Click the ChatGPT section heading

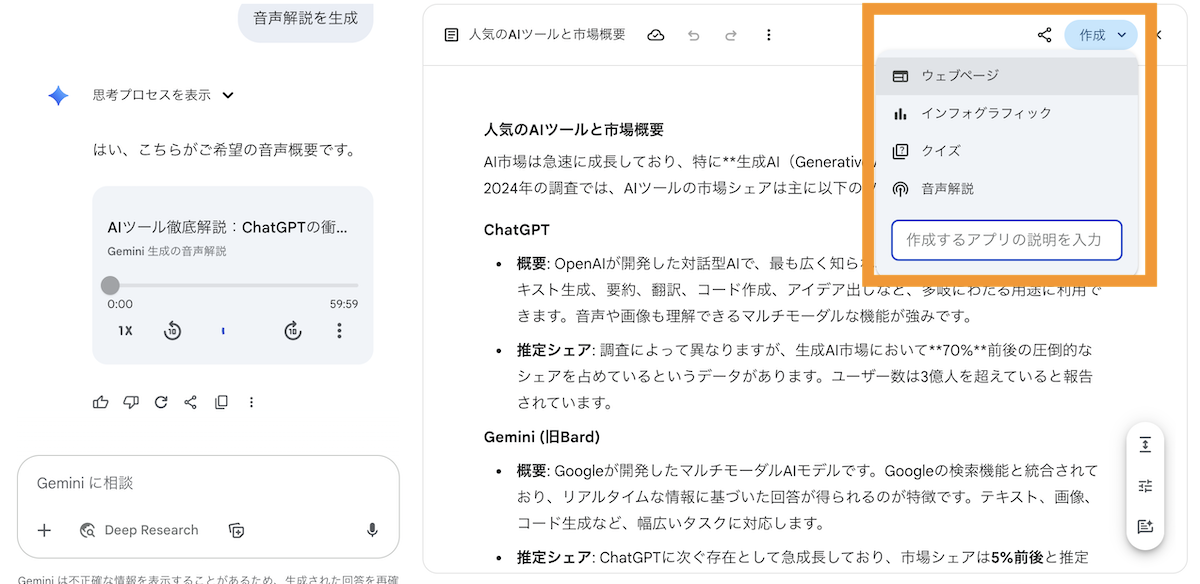(x=517, y=230)
